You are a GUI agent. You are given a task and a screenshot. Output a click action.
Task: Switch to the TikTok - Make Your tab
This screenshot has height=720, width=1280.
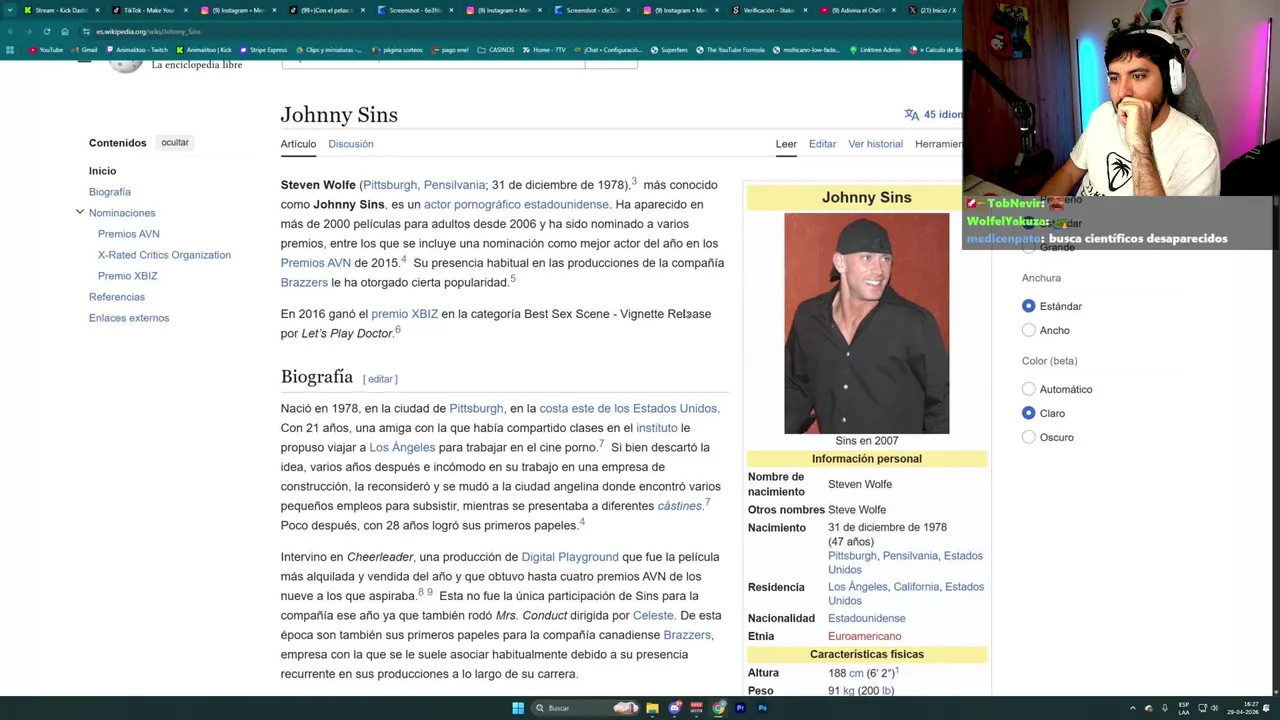tap(148, 10)
